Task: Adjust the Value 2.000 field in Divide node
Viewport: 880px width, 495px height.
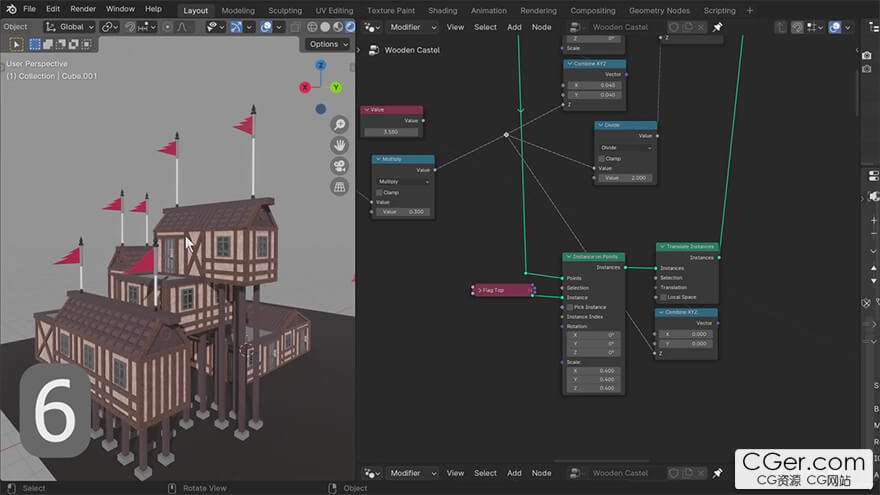Action: (625, 178)
